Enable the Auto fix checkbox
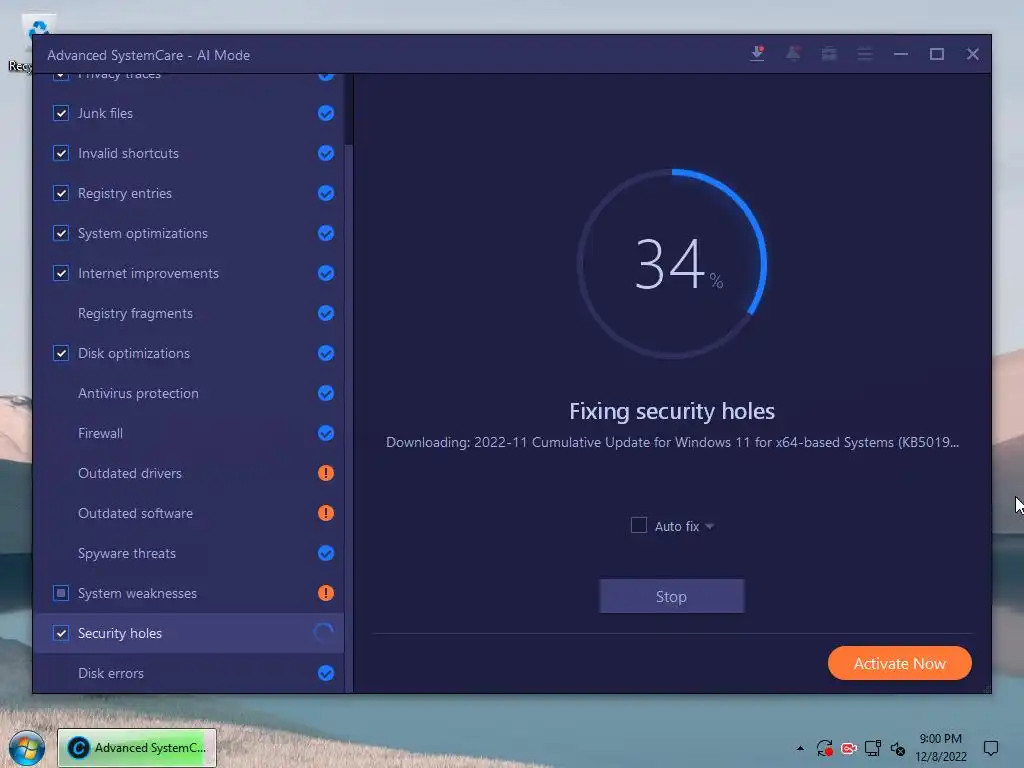This screenshot has width=1024, height=768. pyautogui.click(x=639, y=526)
